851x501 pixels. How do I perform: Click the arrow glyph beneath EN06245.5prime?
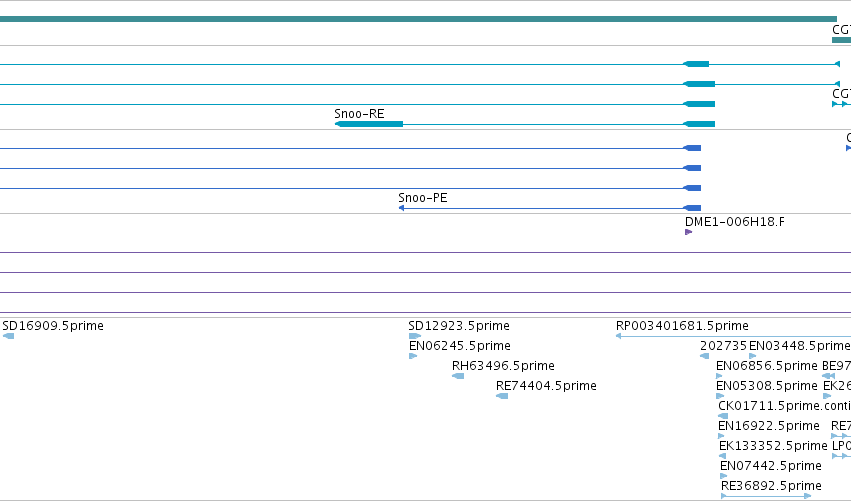[413, 356]
